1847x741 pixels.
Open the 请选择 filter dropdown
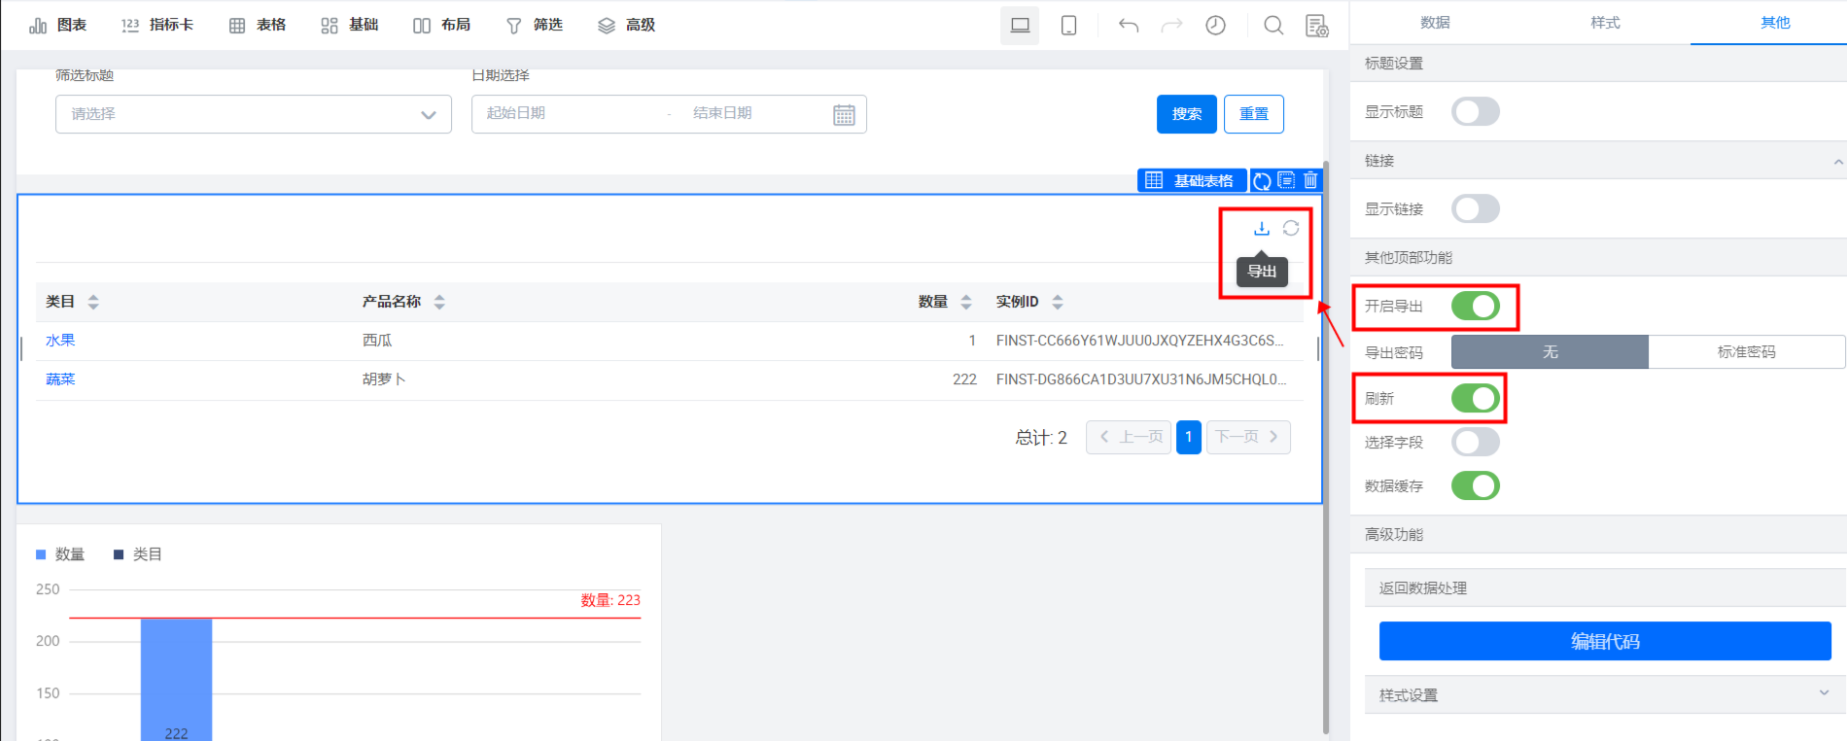(x=253, y=114)
